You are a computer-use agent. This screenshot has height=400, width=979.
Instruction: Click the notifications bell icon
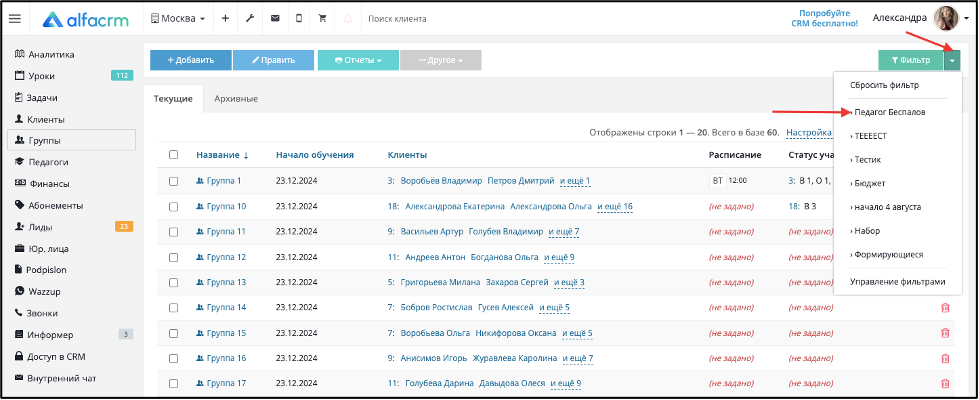coord(348,19)
